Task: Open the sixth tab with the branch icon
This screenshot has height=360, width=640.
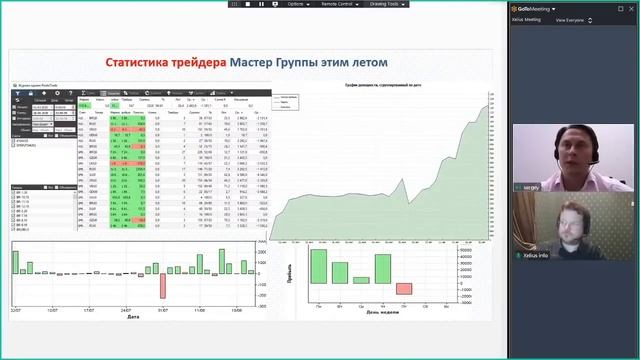Action: pos(197,93)
